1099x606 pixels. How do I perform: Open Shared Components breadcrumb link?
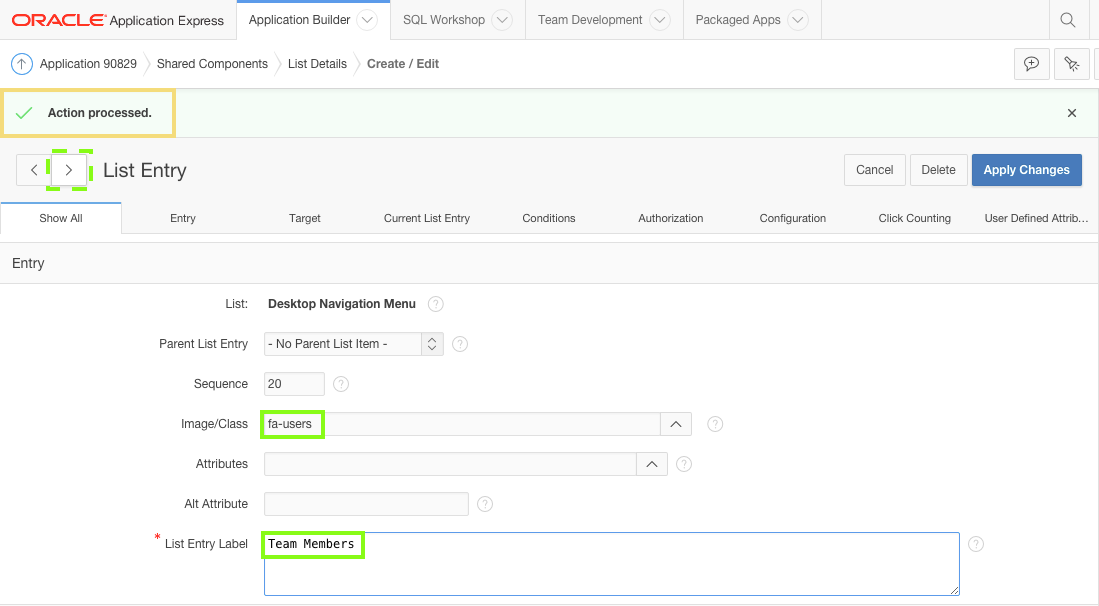[x=212, y=64]
